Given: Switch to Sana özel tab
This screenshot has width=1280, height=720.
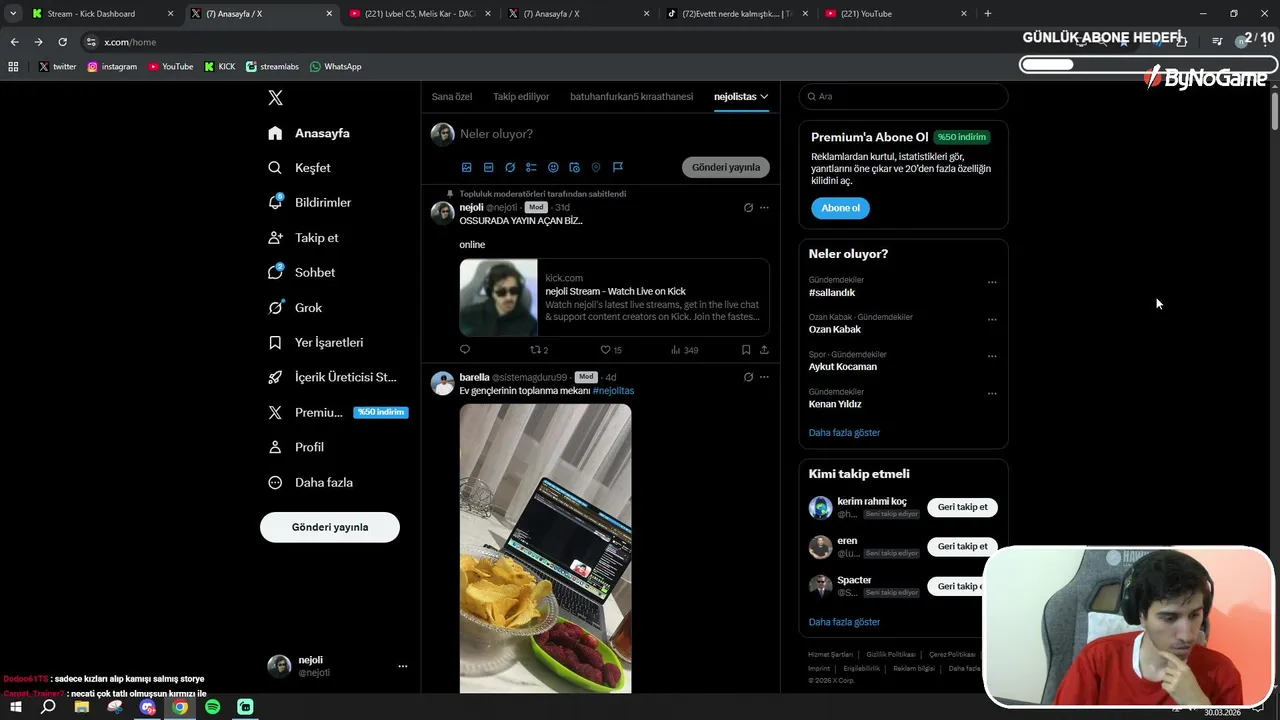Looking at the screenshot, I should pos(452,97).
